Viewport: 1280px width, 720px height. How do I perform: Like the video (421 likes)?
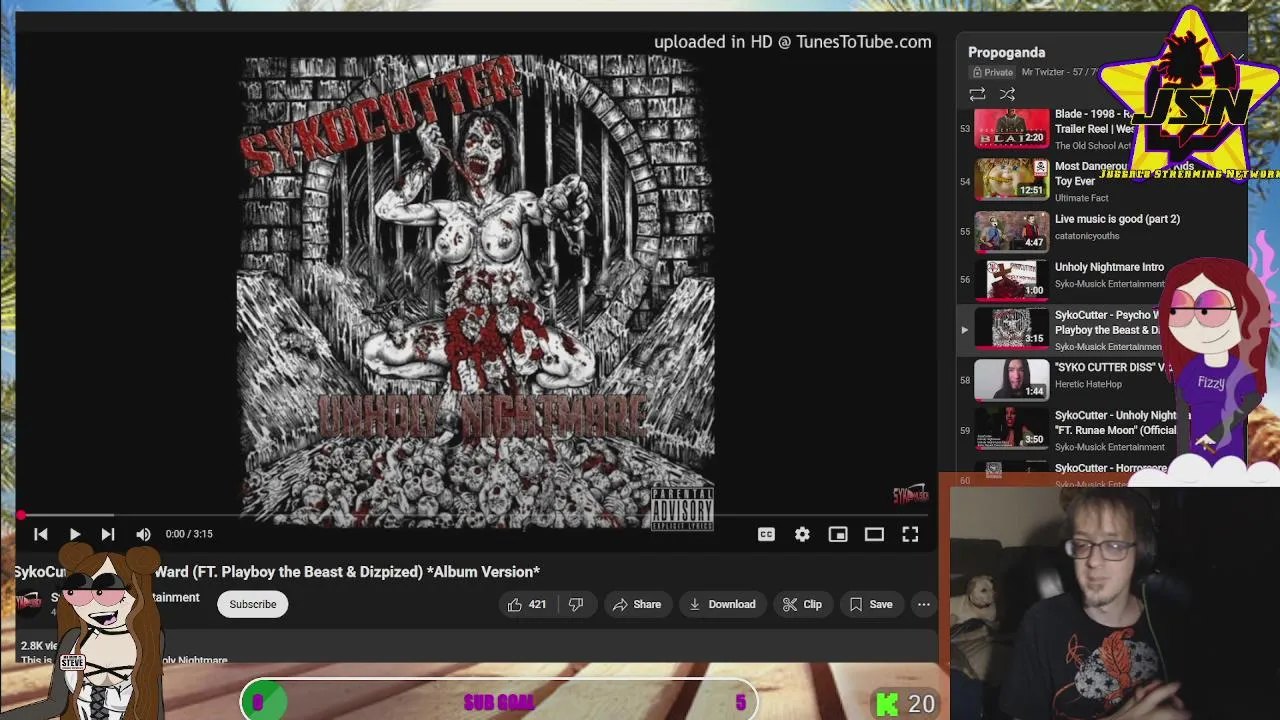[527, 604]
